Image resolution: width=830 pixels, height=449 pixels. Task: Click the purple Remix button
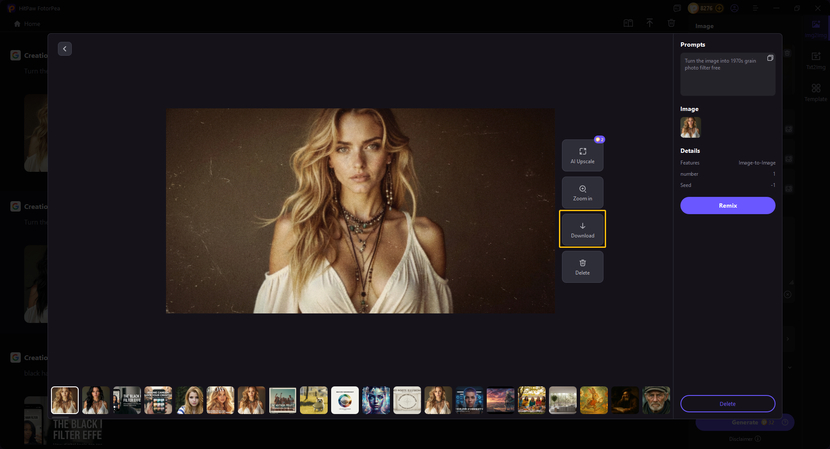[727, 205]
